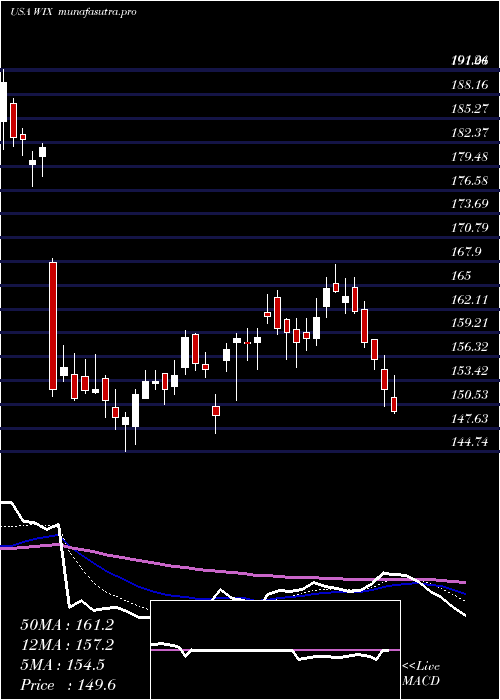Image resolution: width=500 pixels, height=700 pixels.
Task: Click the 167.9 price axis label
Action: (x=466, y=252)
